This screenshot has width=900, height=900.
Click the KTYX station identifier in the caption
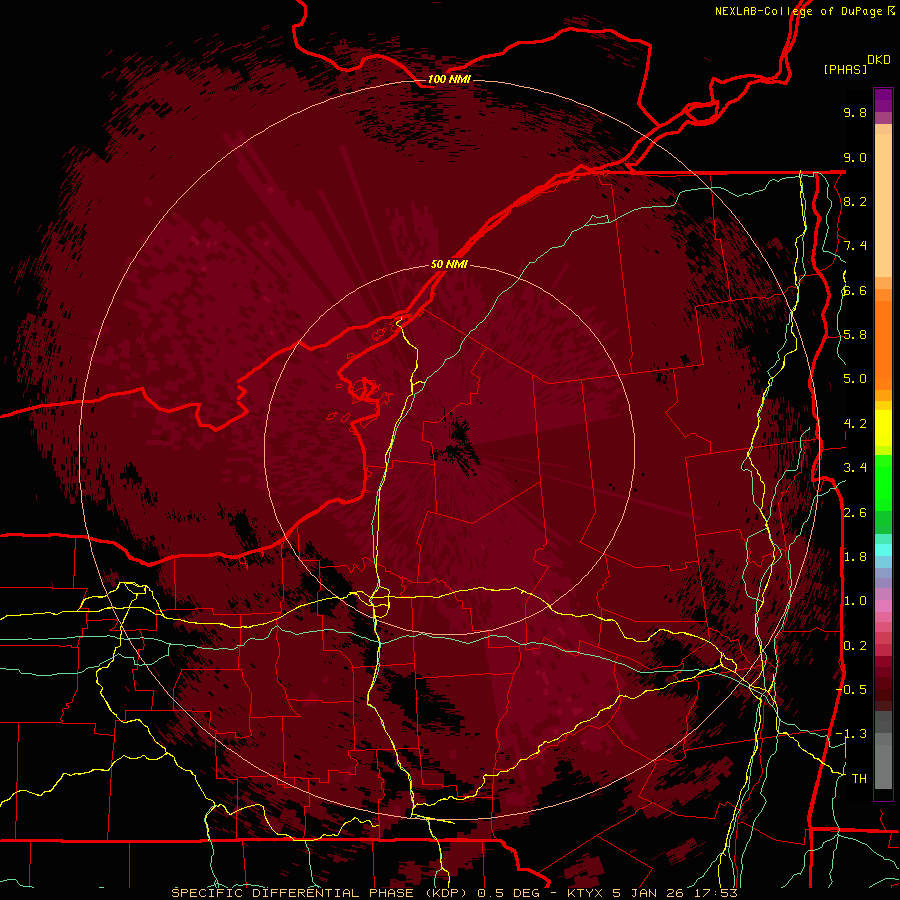coord(586,893)
